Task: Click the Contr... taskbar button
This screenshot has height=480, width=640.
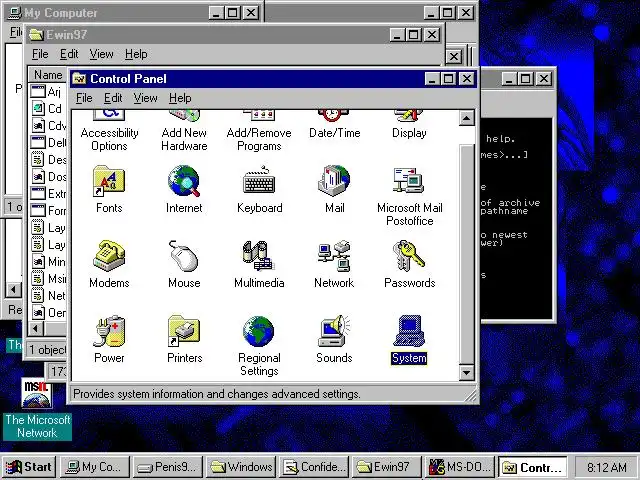Action: point(532,467)
